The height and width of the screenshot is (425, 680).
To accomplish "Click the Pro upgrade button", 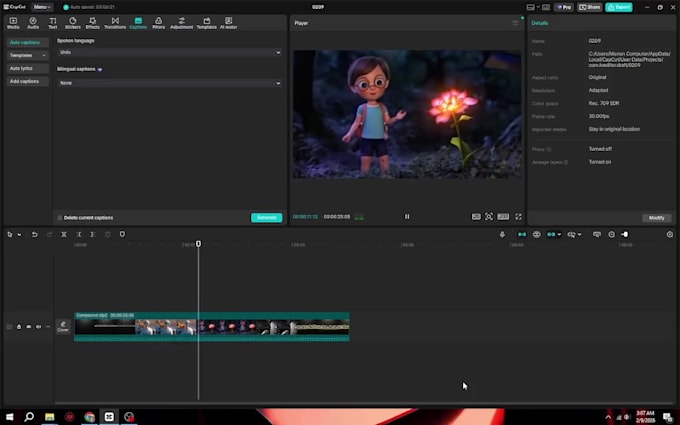I will coord(564,7).
